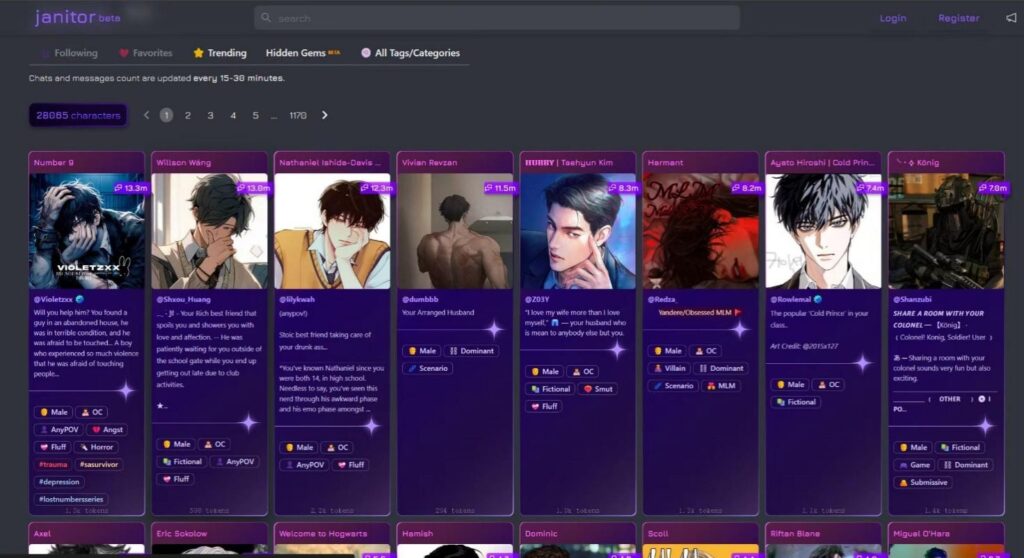
Task: Click the next page arrow
Action: [x=325, y=115]
